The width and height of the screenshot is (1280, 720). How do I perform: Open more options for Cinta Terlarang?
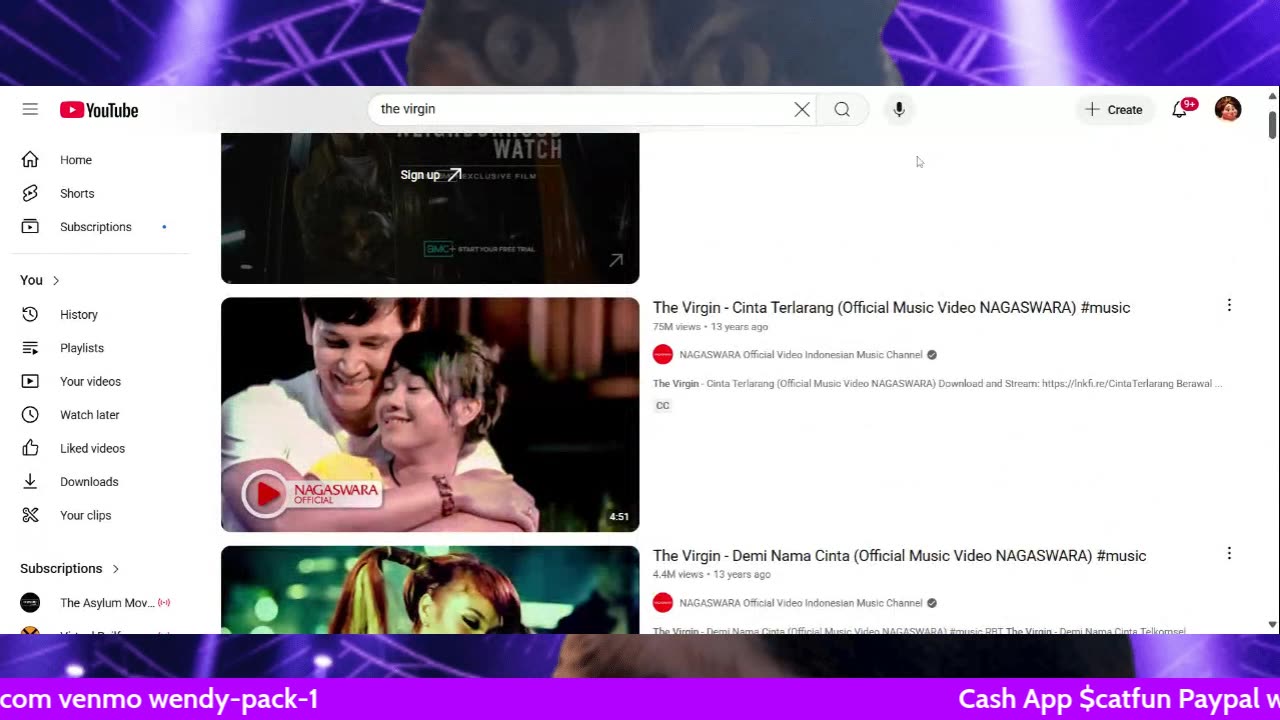tap(1229, 306)
